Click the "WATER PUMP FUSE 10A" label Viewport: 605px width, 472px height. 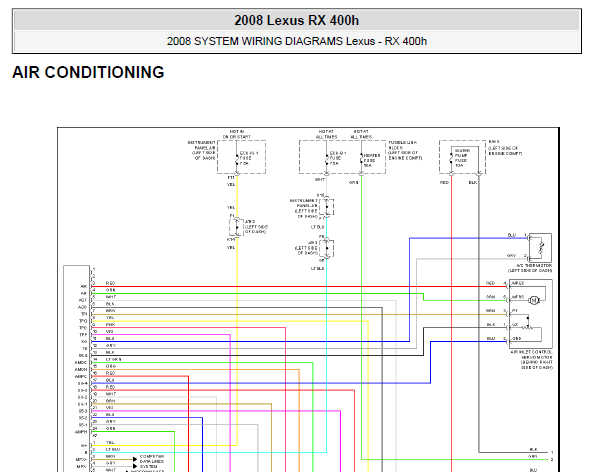(x=461, y=158)
